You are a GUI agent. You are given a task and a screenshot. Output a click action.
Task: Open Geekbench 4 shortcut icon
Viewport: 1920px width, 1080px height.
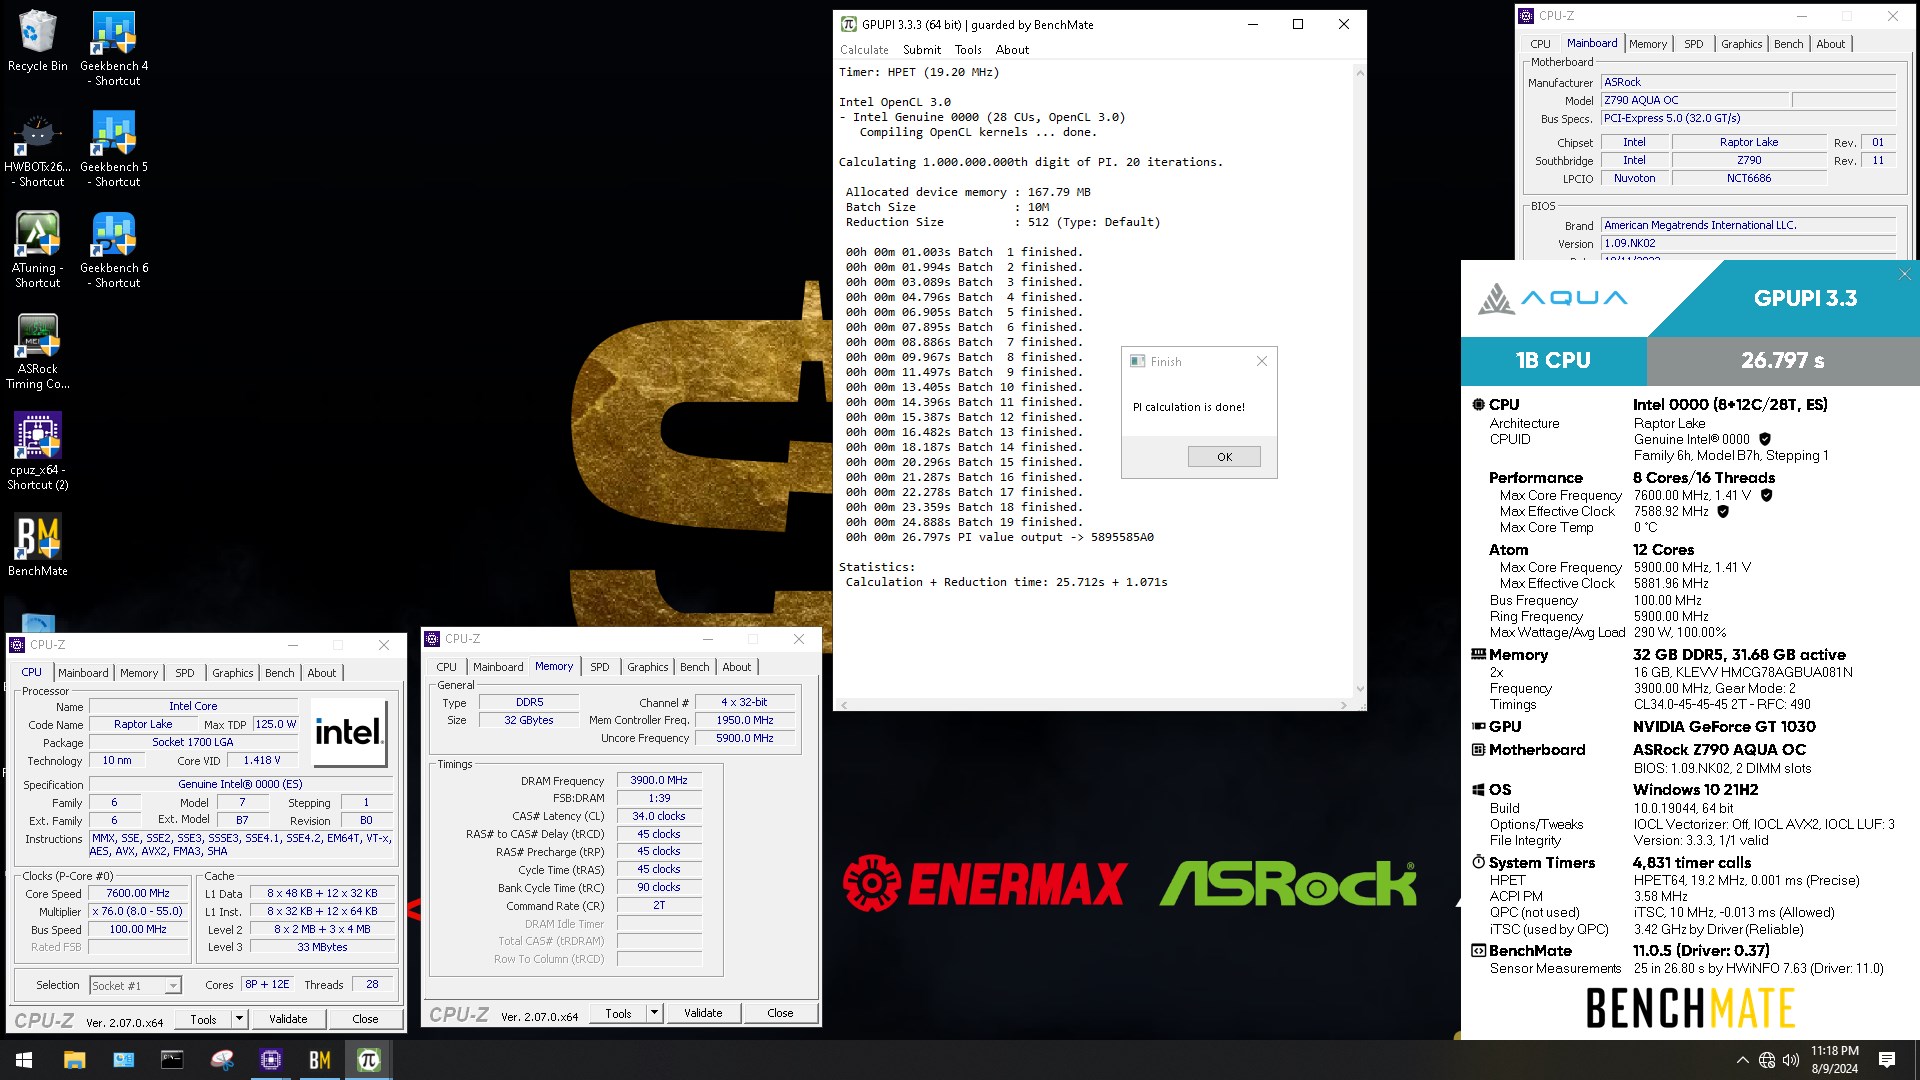114,47
